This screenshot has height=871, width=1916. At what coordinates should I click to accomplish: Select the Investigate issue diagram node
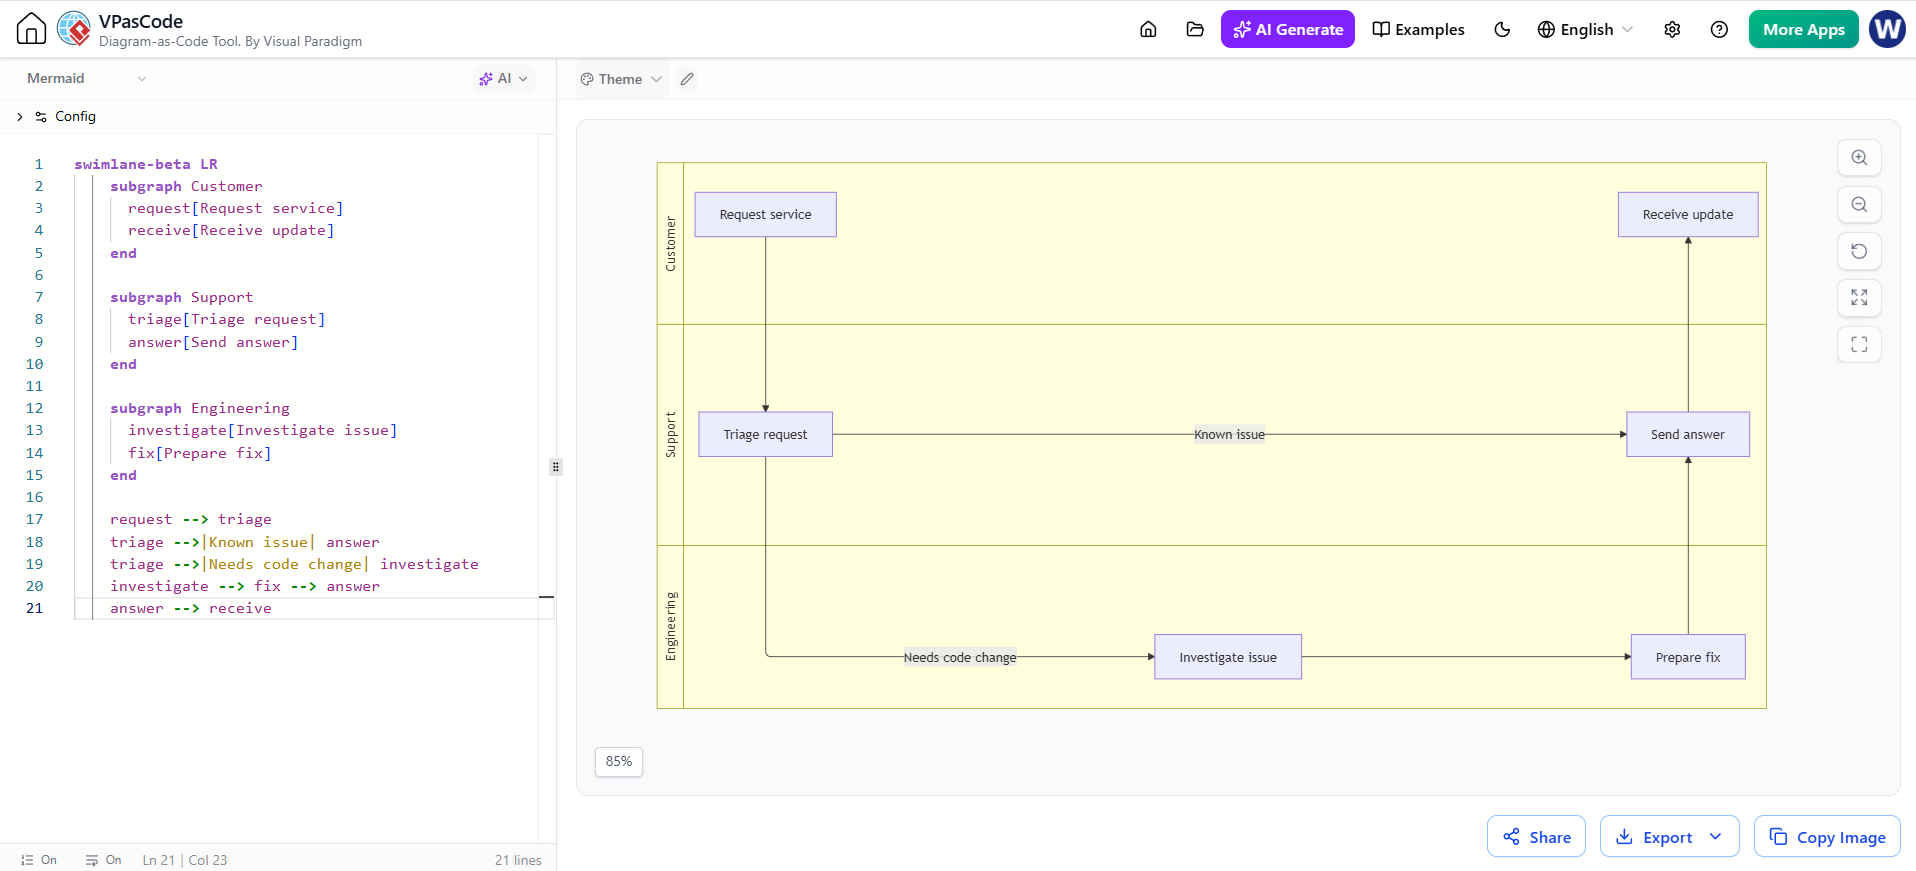pos(1228,657)
